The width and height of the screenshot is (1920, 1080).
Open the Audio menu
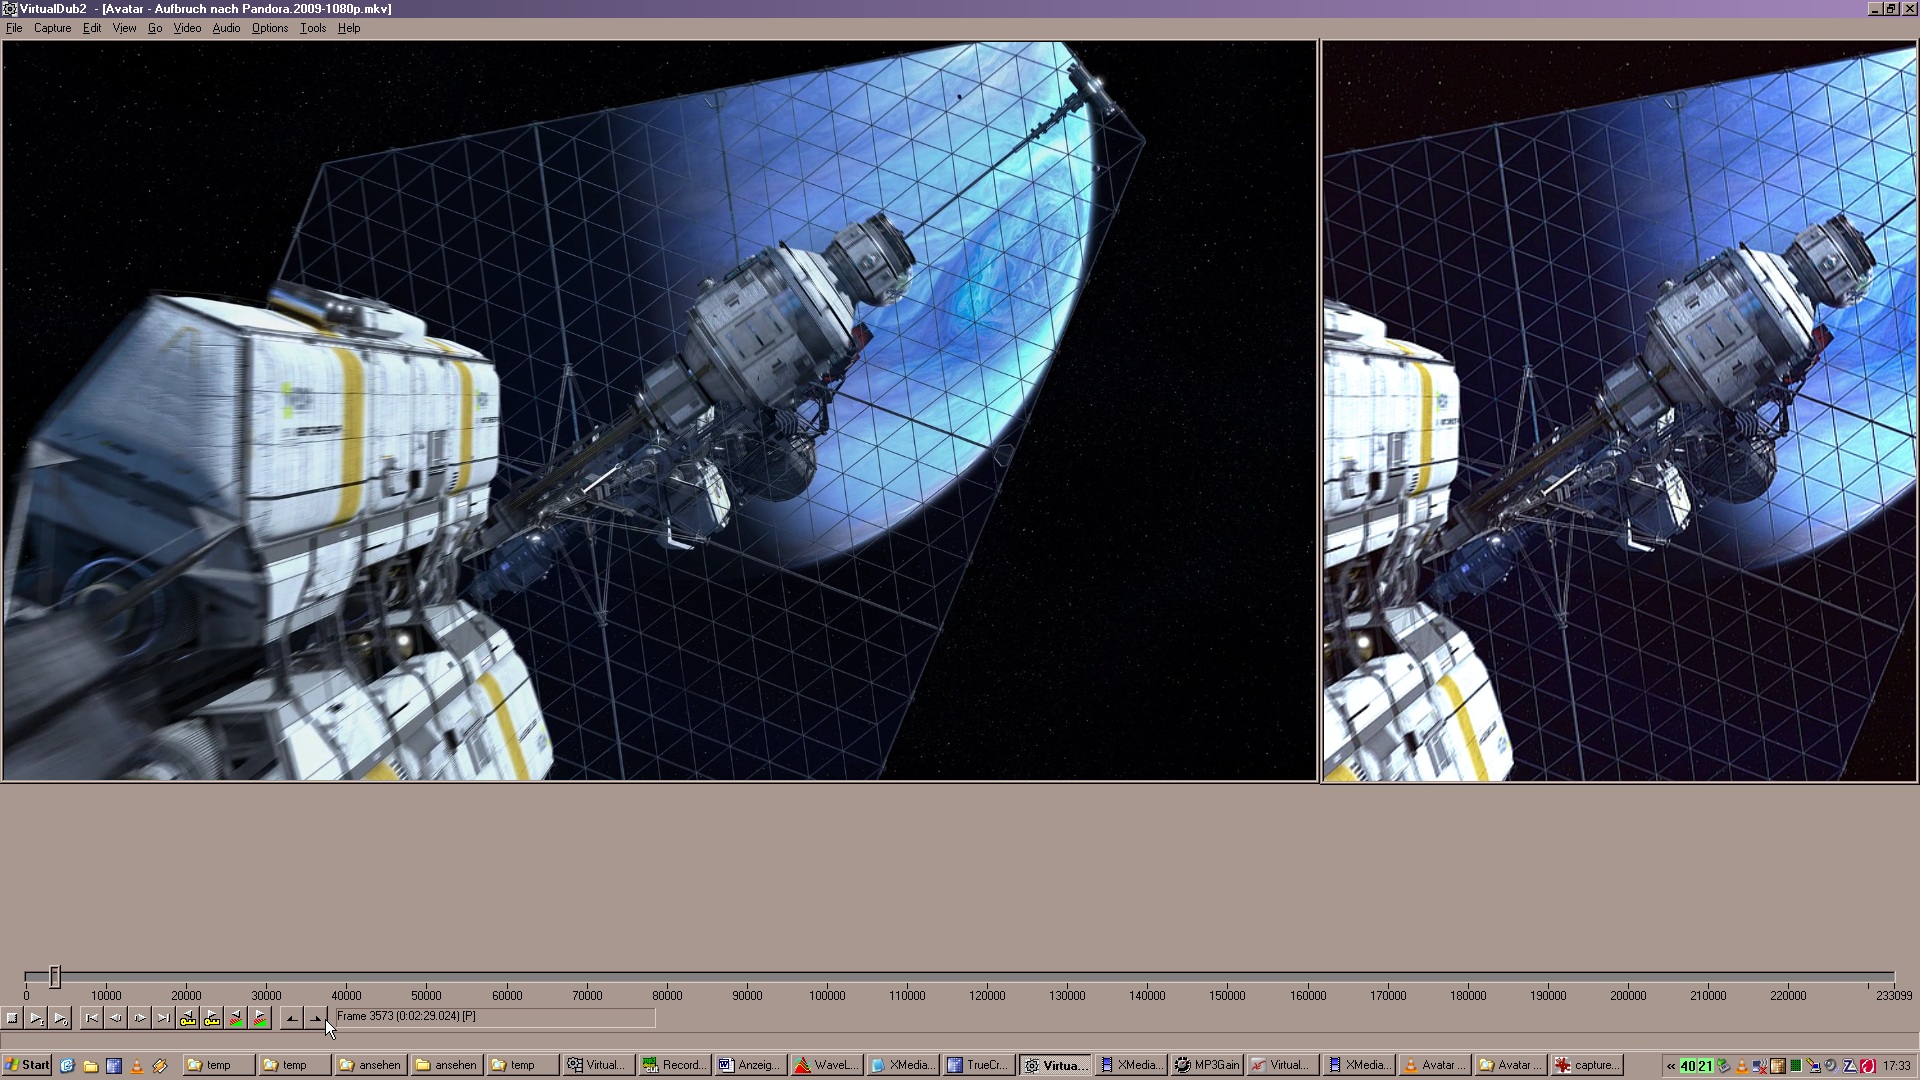point(226,28)
